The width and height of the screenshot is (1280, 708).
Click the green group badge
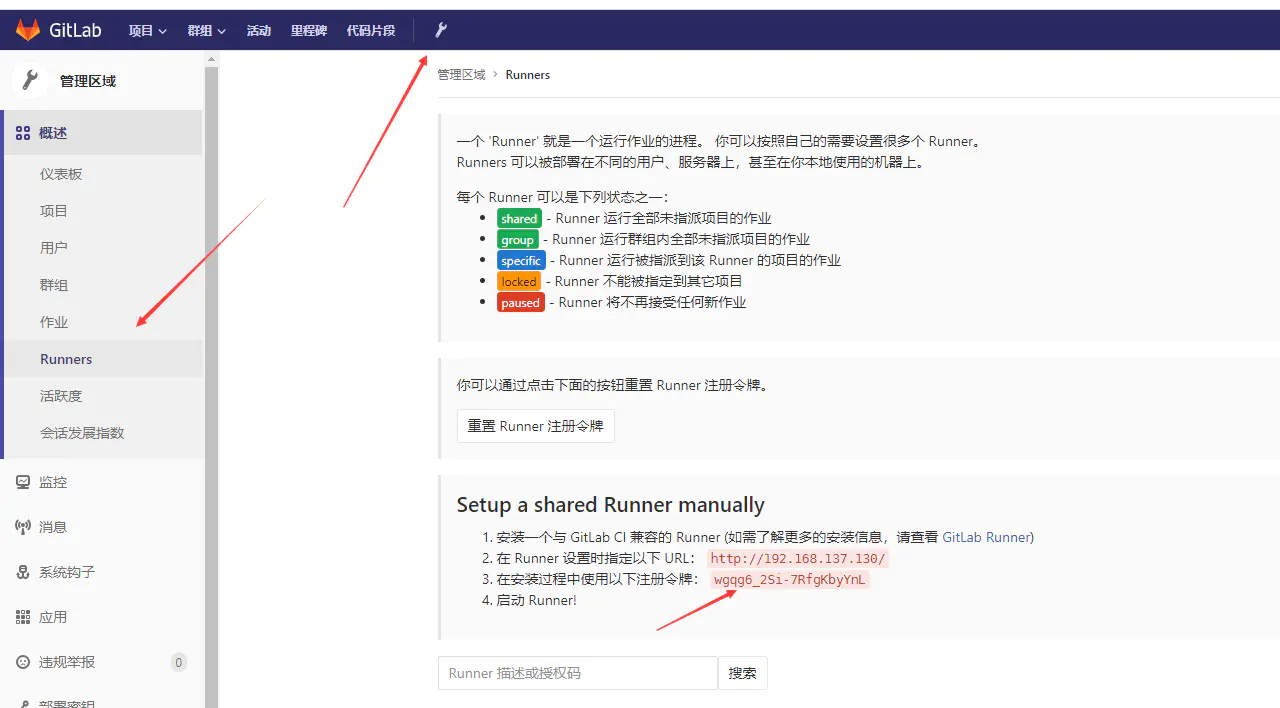tap(517, 240)
